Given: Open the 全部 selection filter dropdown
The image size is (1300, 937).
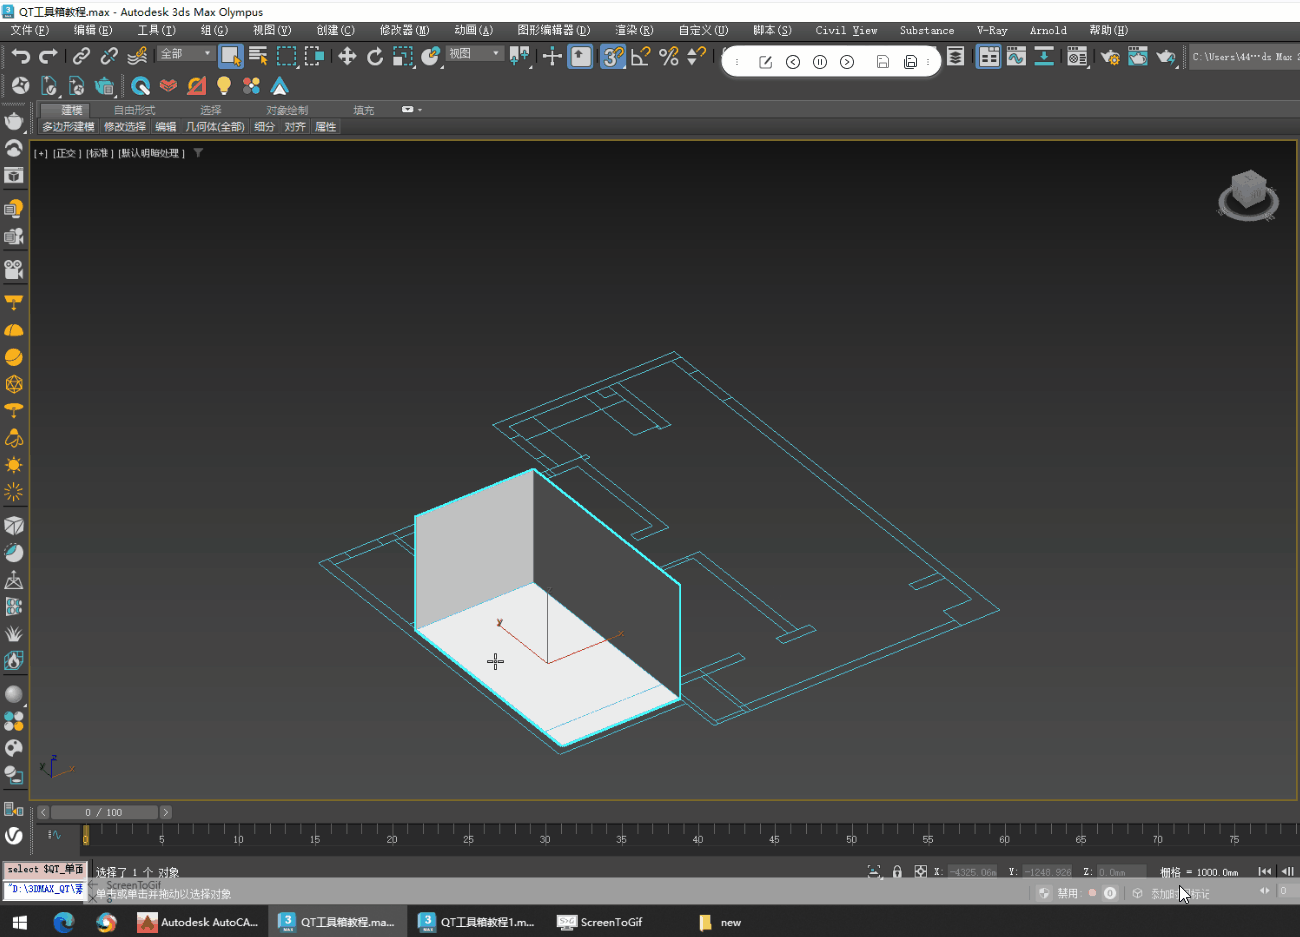Looking at the screenshot, I should pyautogui.click(x=186, y=54).
